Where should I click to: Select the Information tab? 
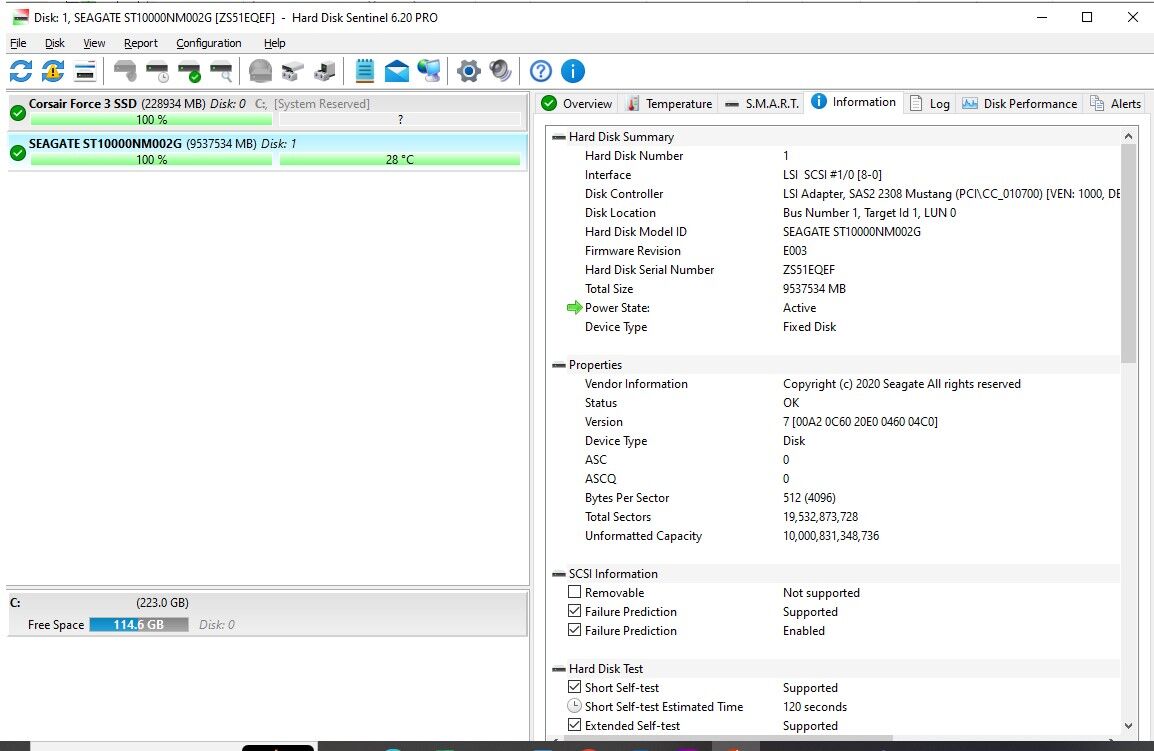coord(854,102)
